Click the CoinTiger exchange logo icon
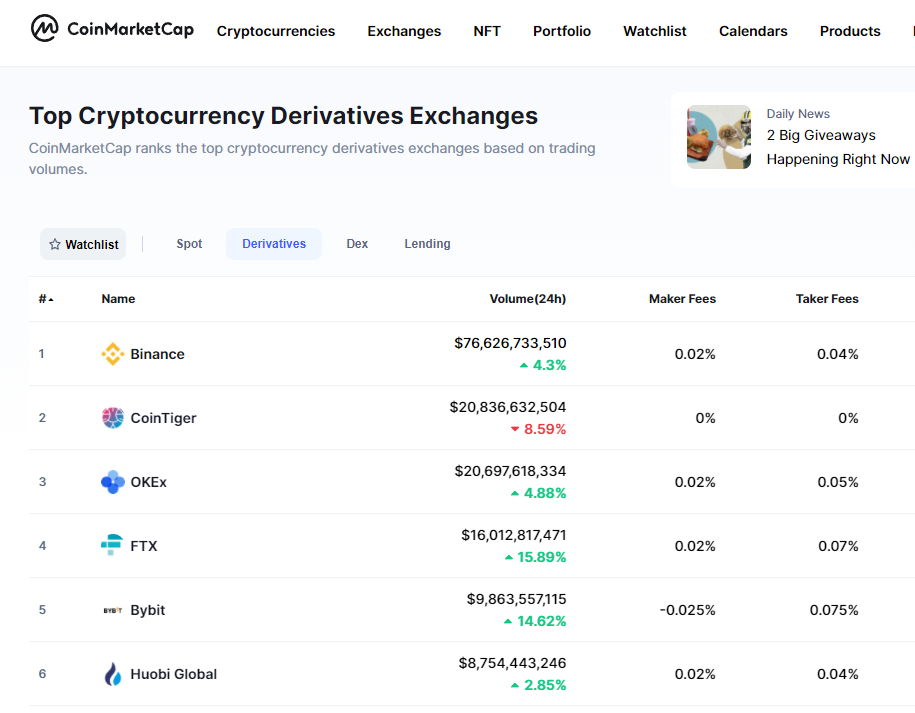915x713 pixels. [x=113, y=418]
